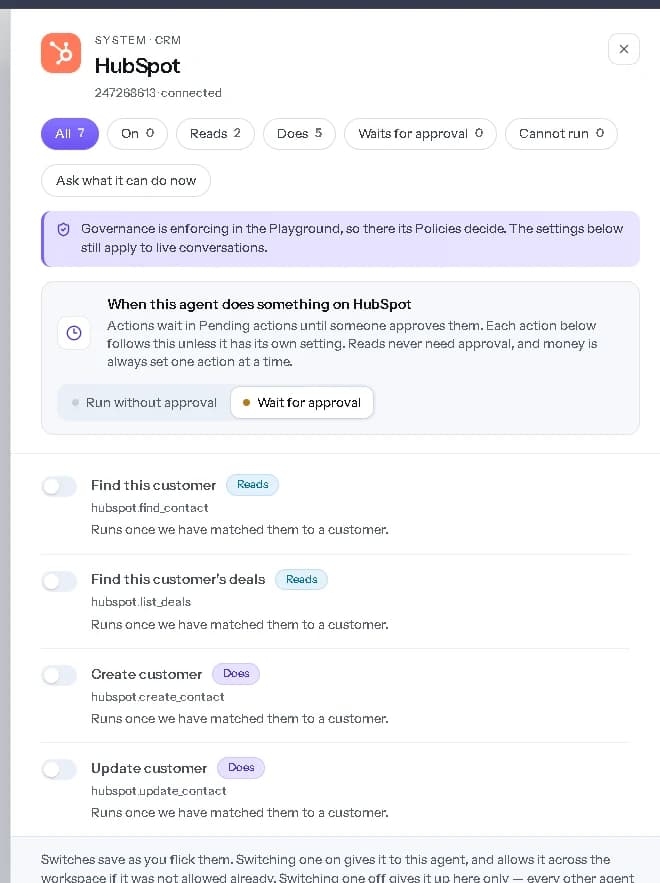This screenshot has width=660, height=883.
Task: Click the Reads badge next to Find this customer
Action: [252, 485]
